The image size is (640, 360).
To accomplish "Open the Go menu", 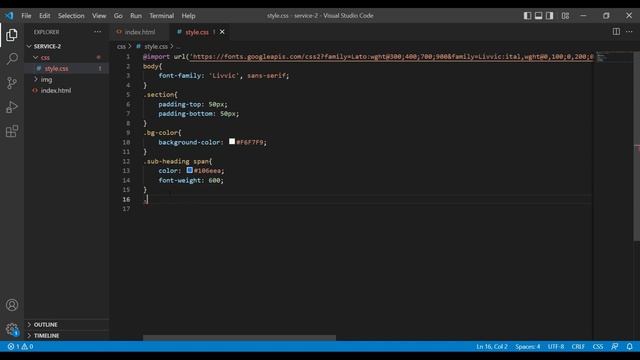I will (x=118, y=16).
